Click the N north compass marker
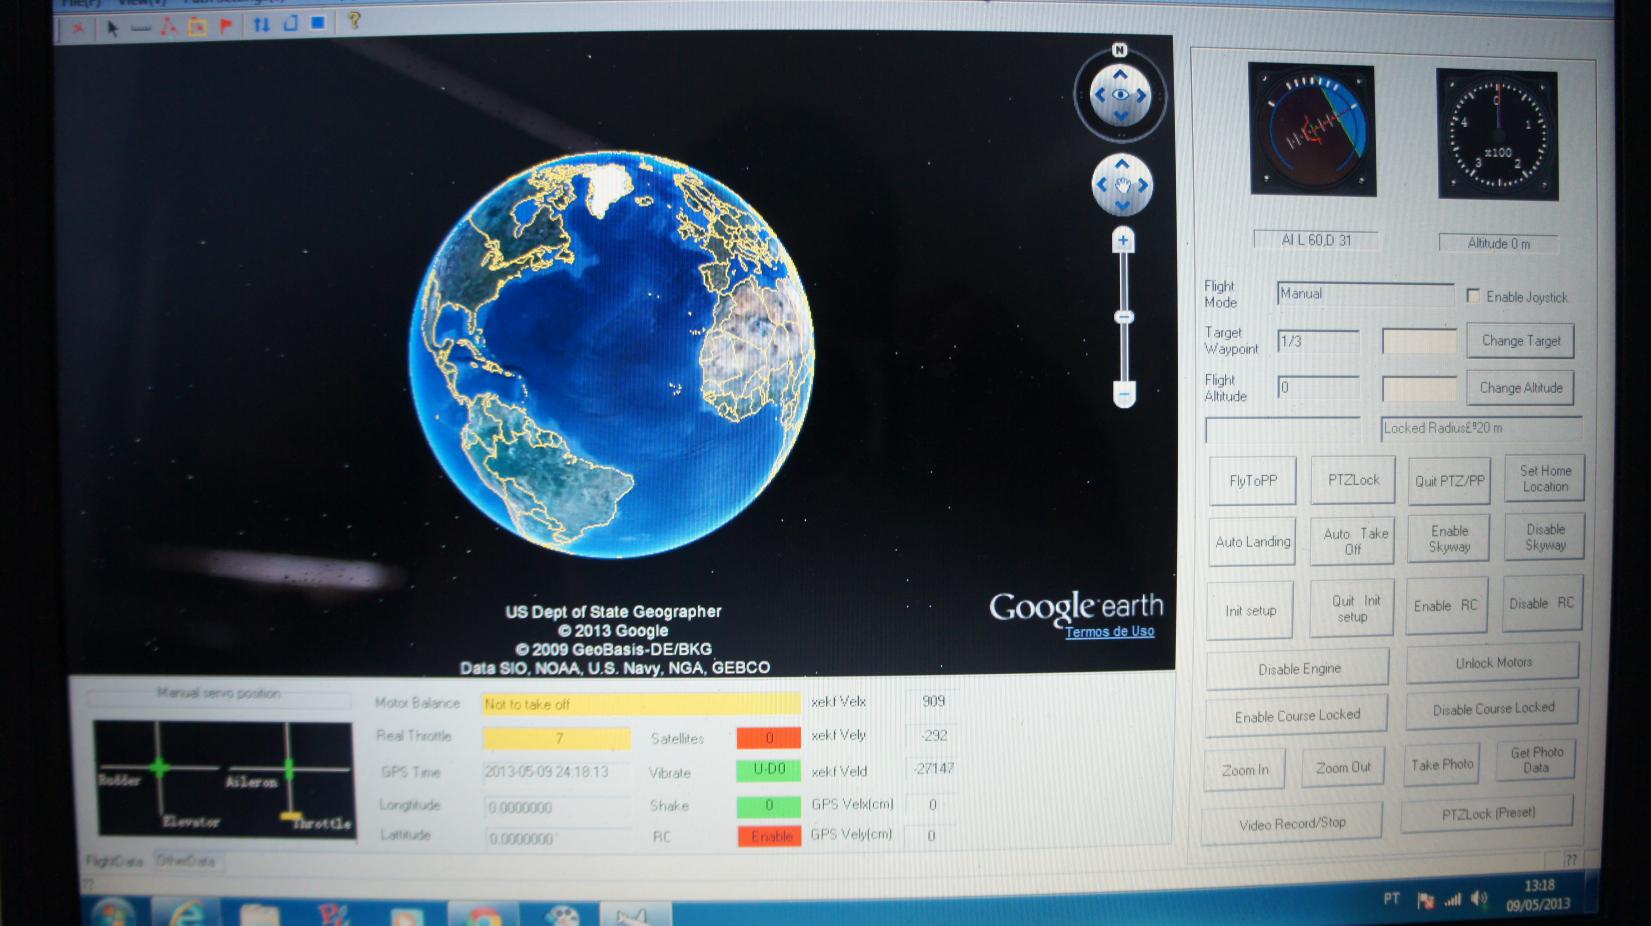The height and width of the screenshot is (926, 1651). tap(1119, 50)
